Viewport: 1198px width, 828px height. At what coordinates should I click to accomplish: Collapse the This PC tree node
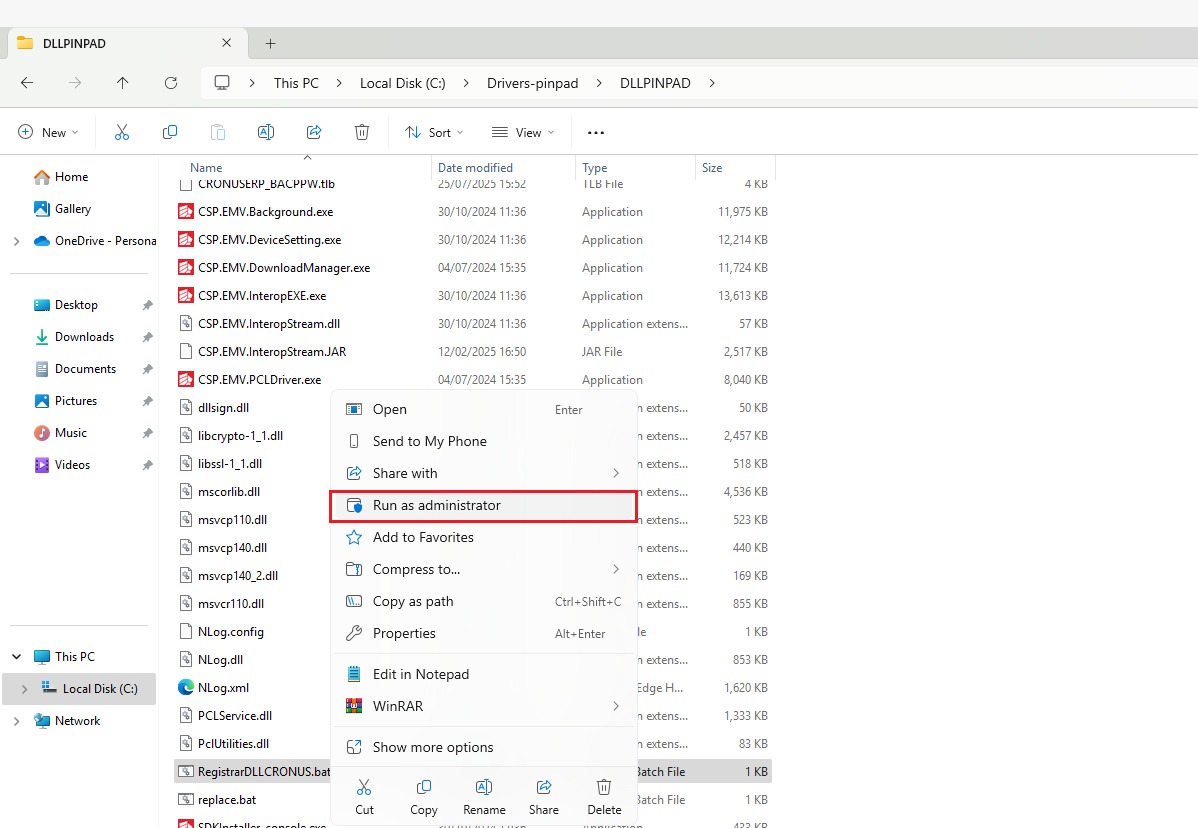pyautogui.click(x=16, y=657)
